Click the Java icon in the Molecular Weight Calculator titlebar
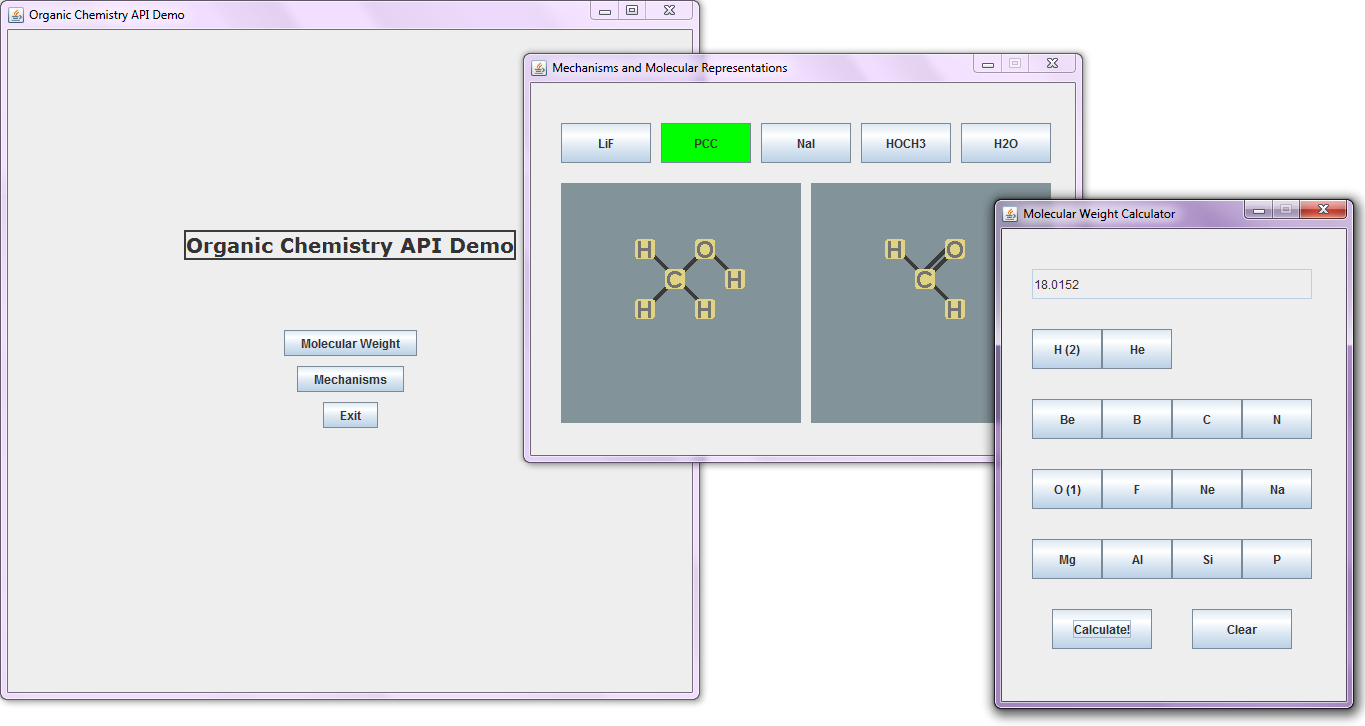The image size is (1365, 726). click(x=1009, y=213)
